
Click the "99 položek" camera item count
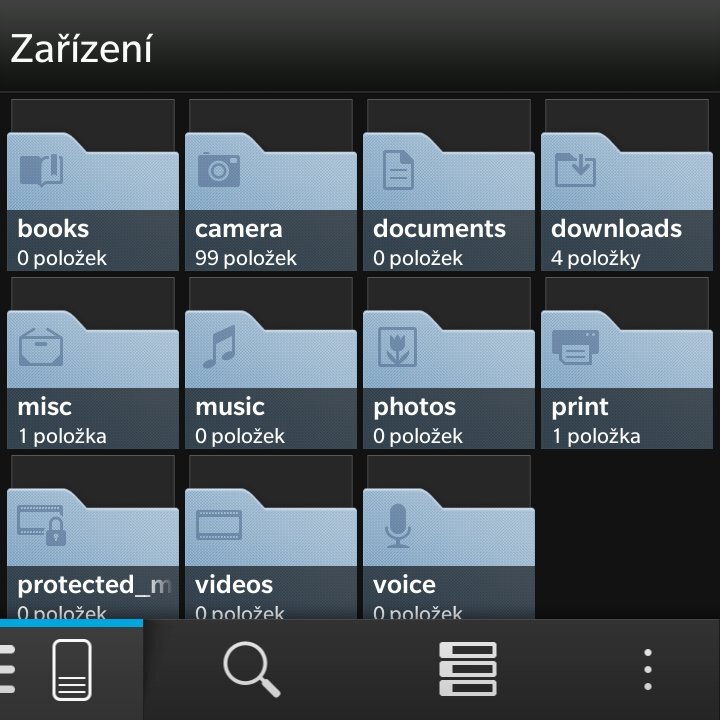[x=246, y=258]
